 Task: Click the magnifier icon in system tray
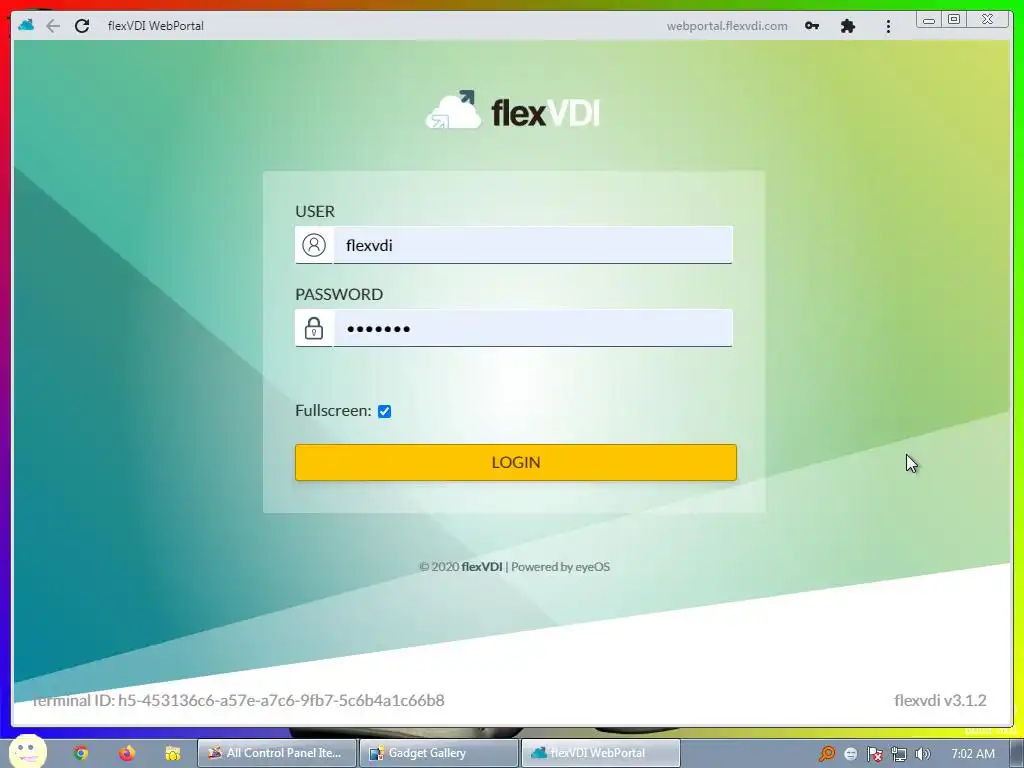[x=827, y=754]
